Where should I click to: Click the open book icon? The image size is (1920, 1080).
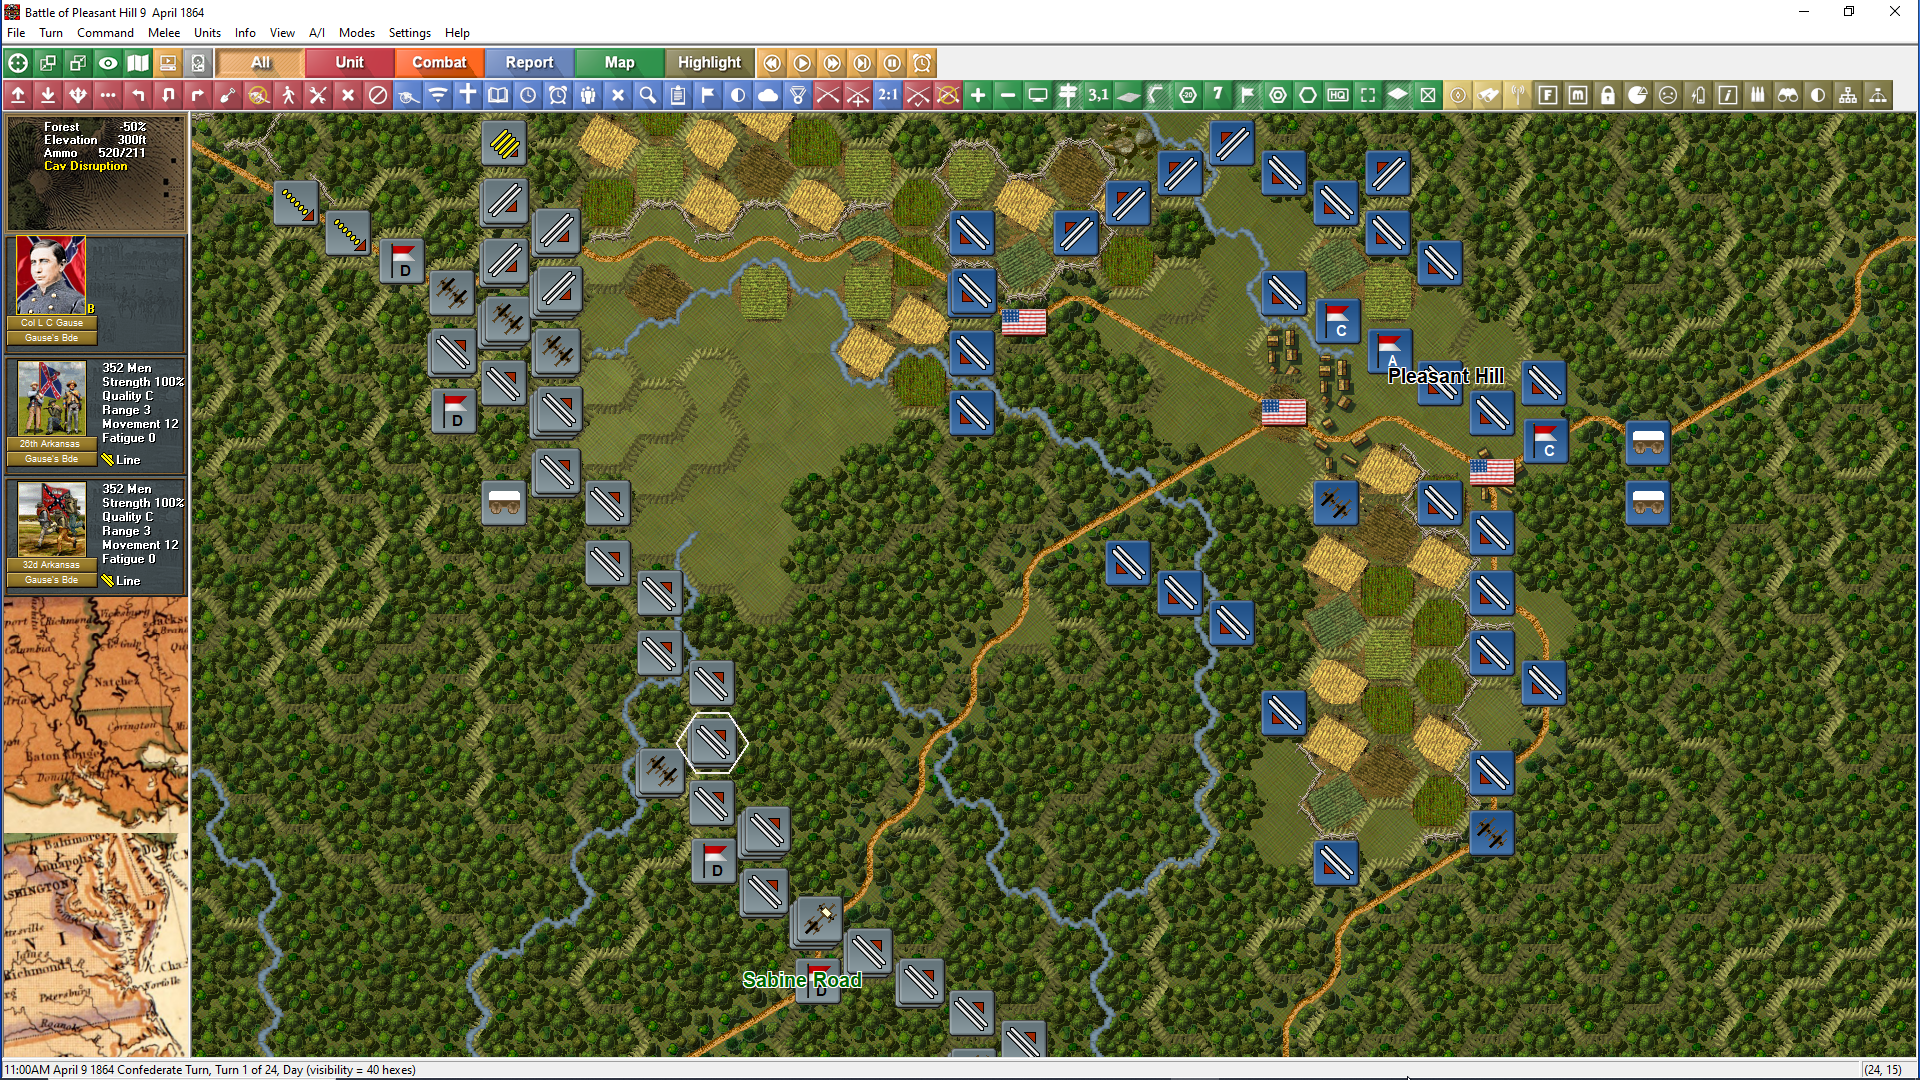498,95
